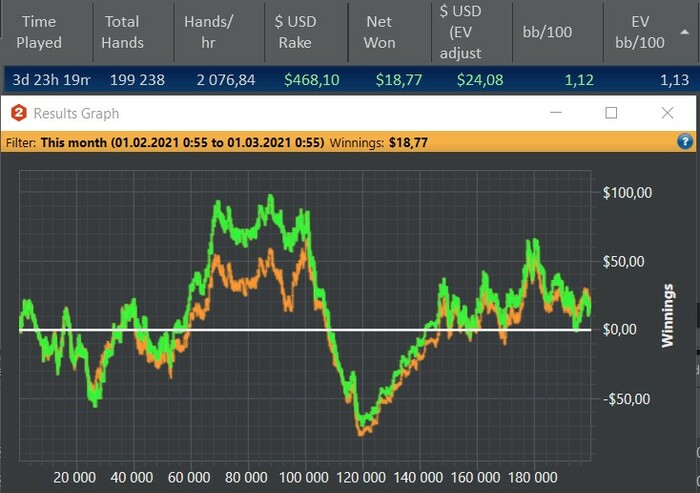700x493 pixels.
Task: Click the Results Graph window title
Action: tap(76, 113)
